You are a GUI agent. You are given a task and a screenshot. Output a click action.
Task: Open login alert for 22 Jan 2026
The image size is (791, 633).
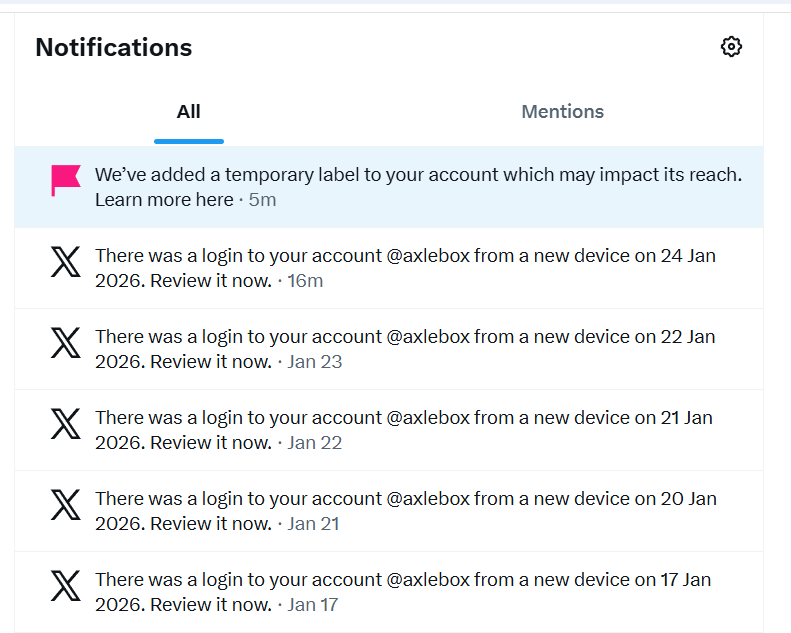389,349
